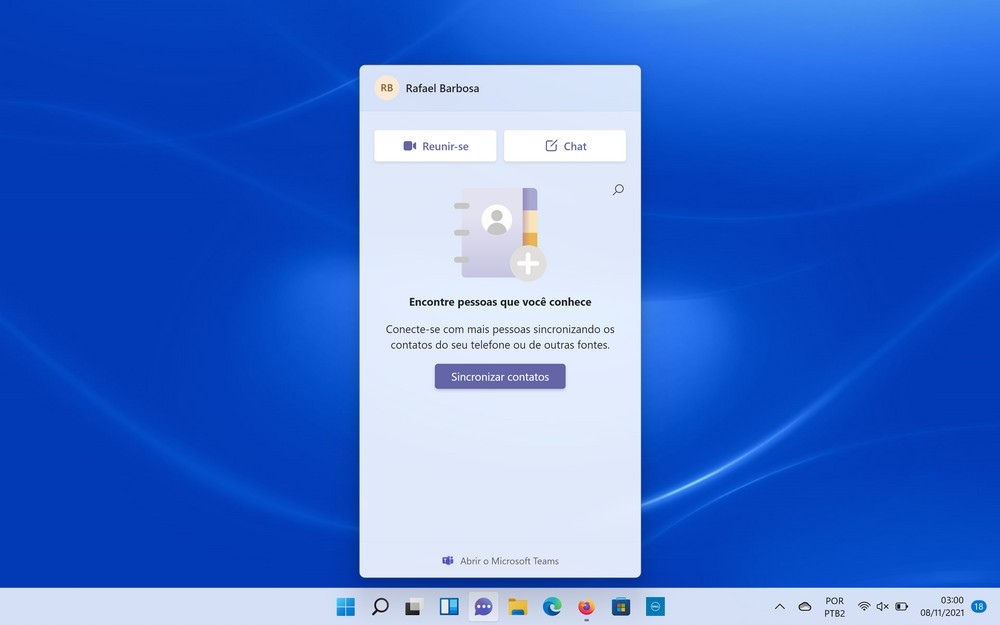Open taskbar Search
This screenshot has height=625, width=1000.
pos(380,607)
